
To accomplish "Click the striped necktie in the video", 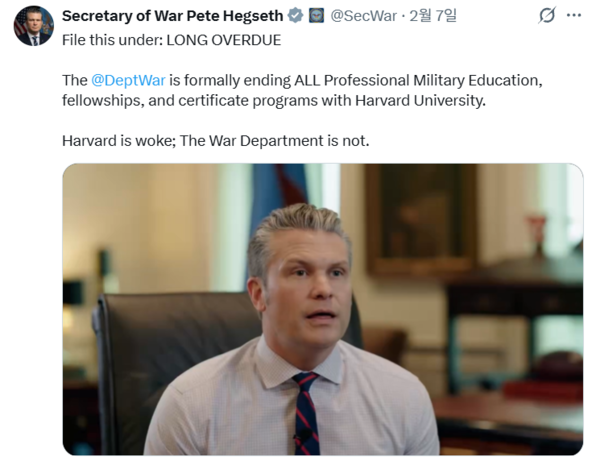I will (x=307, y=413).
